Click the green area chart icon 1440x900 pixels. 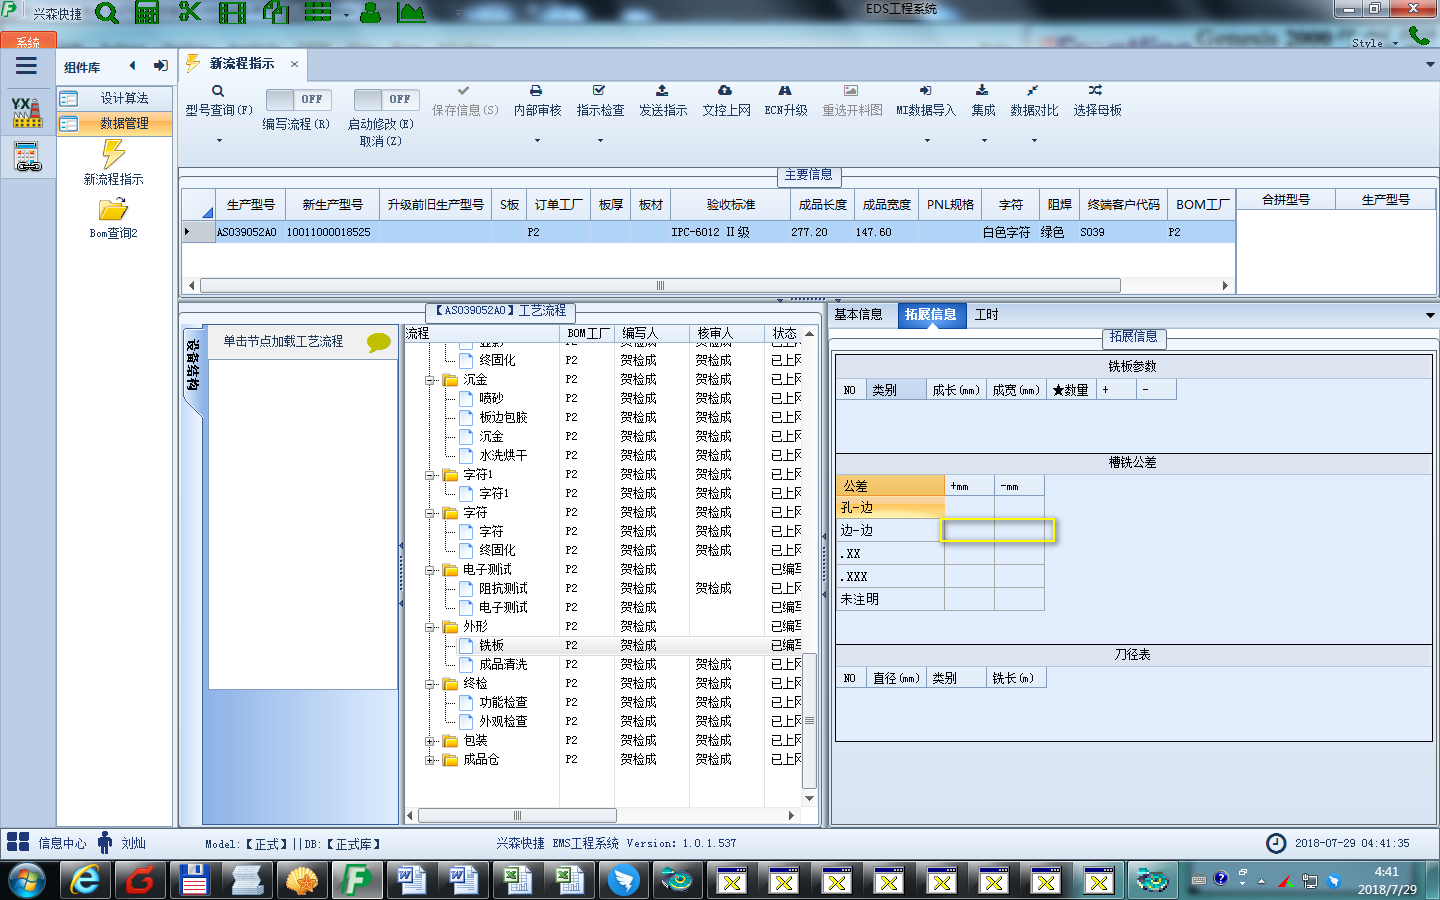tap(411, 13)
